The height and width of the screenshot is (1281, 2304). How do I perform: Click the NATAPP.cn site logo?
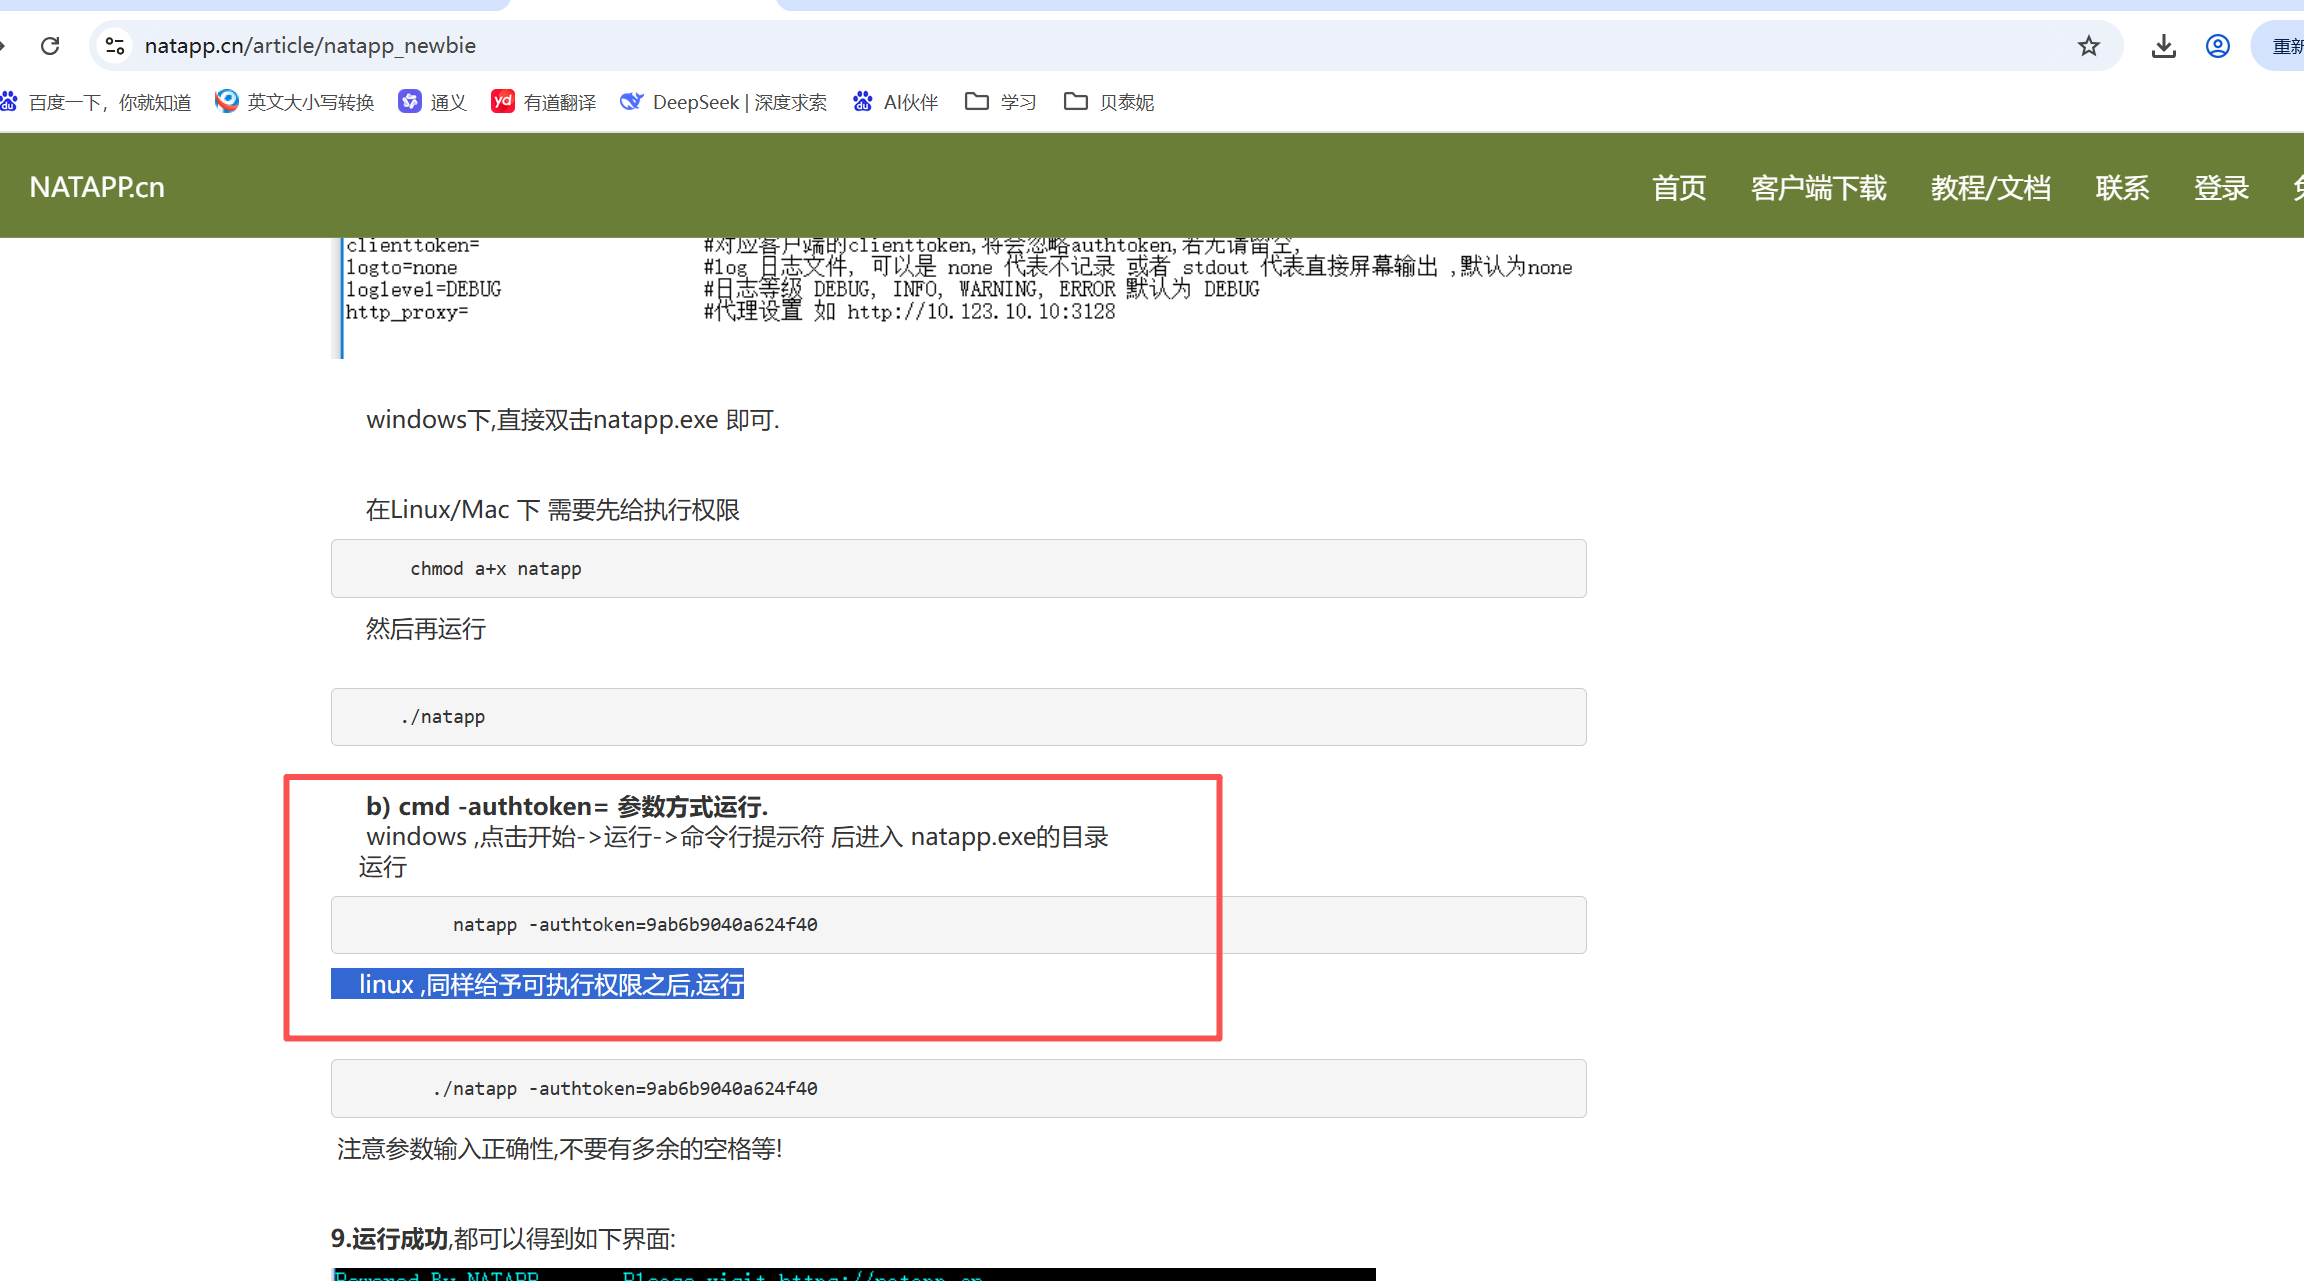(x=97, y=187)
